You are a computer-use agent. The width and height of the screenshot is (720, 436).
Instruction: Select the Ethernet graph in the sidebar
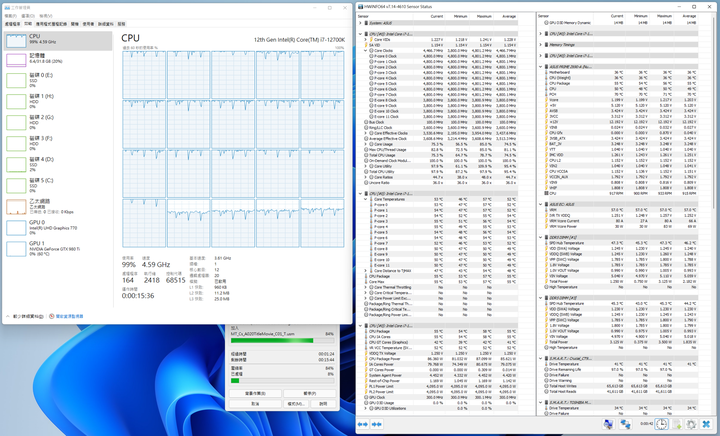58,207
